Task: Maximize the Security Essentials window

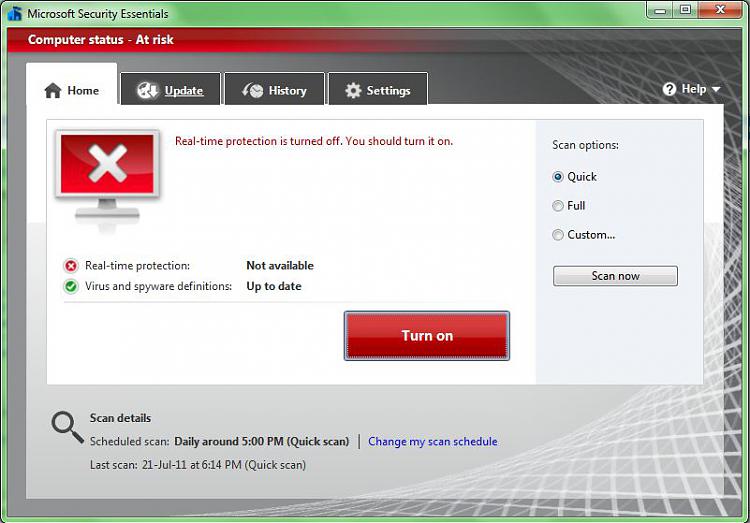Action: [x=685, y=10]
